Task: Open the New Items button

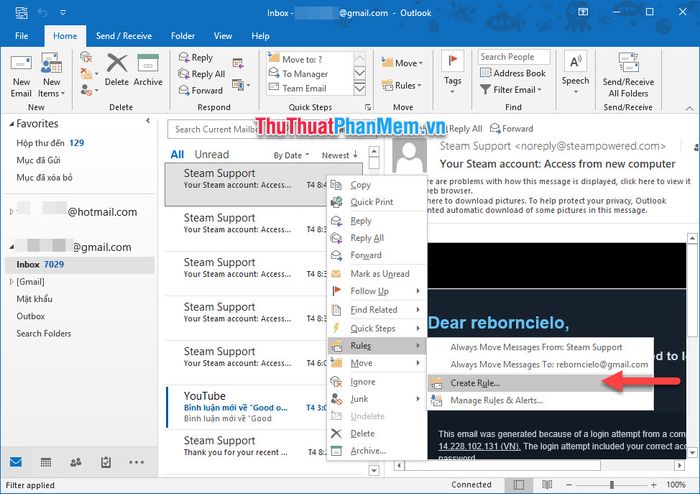Action: pyautogui.click(x=51, y=75)
